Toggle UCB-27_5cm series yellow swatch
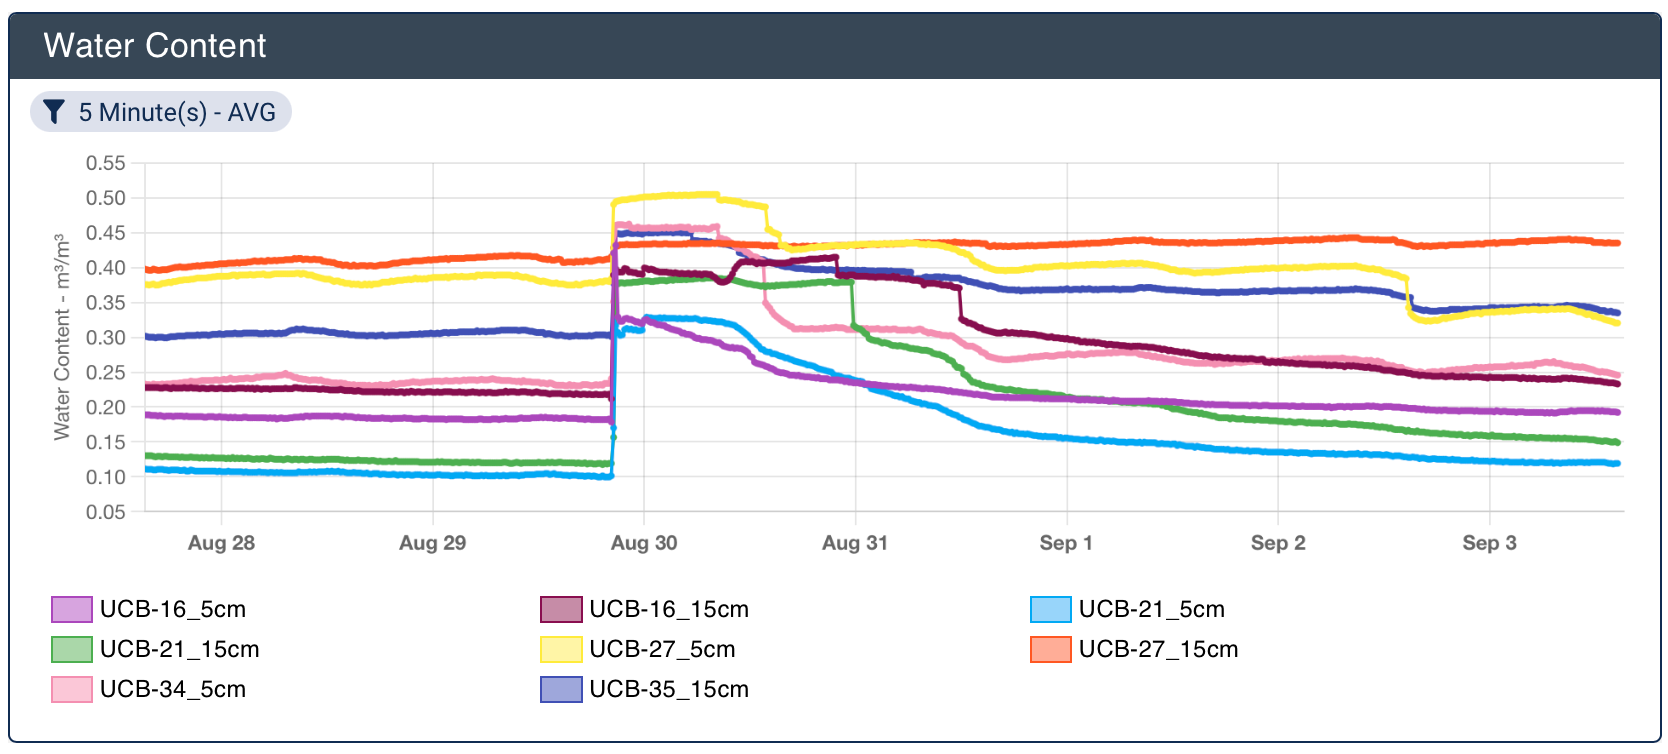Viewport: 1668px width, 754px height. pyautogui.click(x=561, y=649)
